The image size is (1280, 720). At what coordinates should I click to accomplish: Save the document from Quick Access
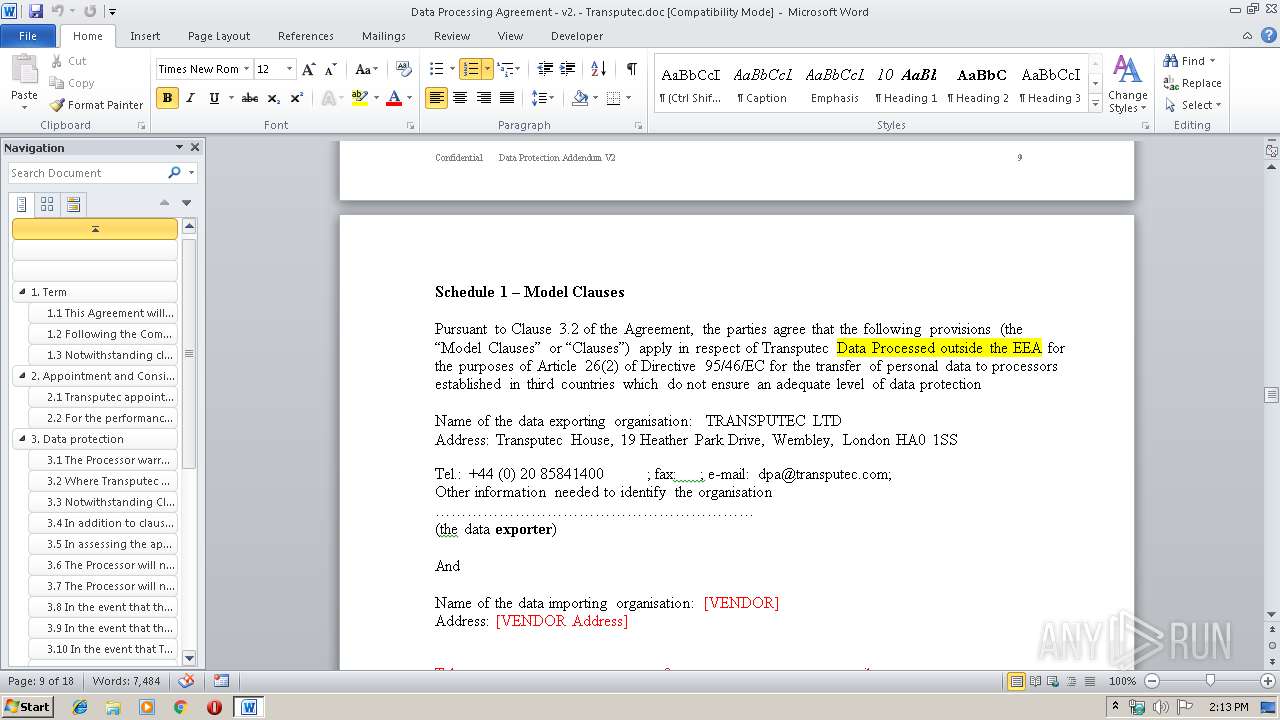tap(36, 11)
